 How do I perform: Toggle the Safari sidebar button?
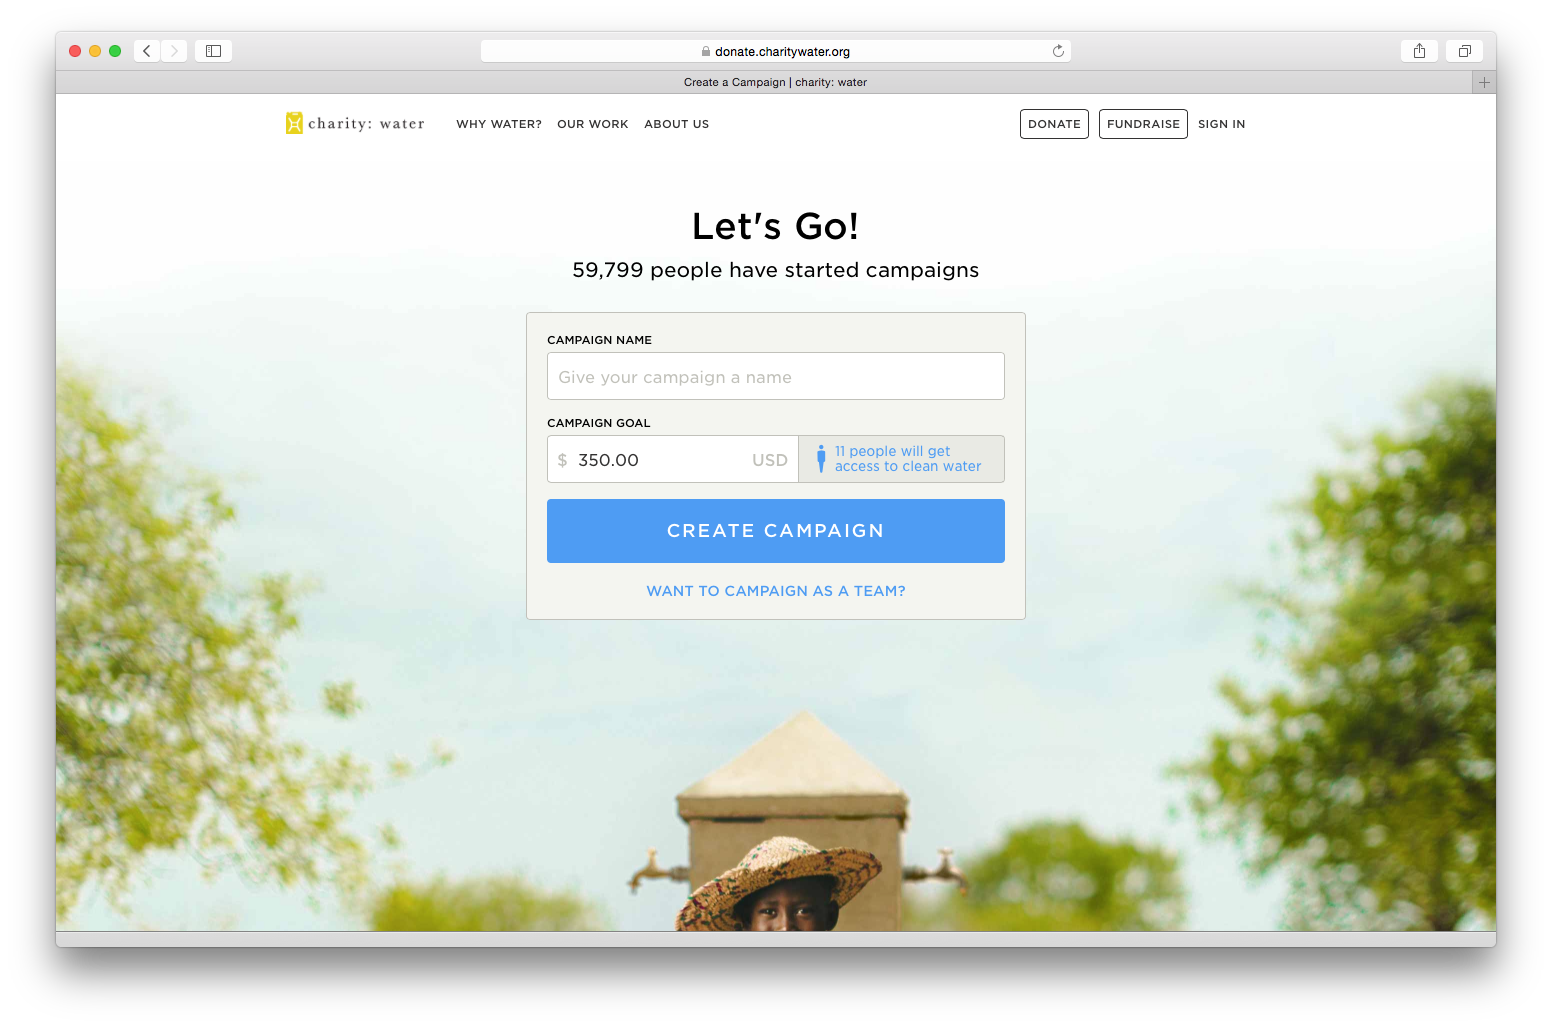(x=213, y=51)
